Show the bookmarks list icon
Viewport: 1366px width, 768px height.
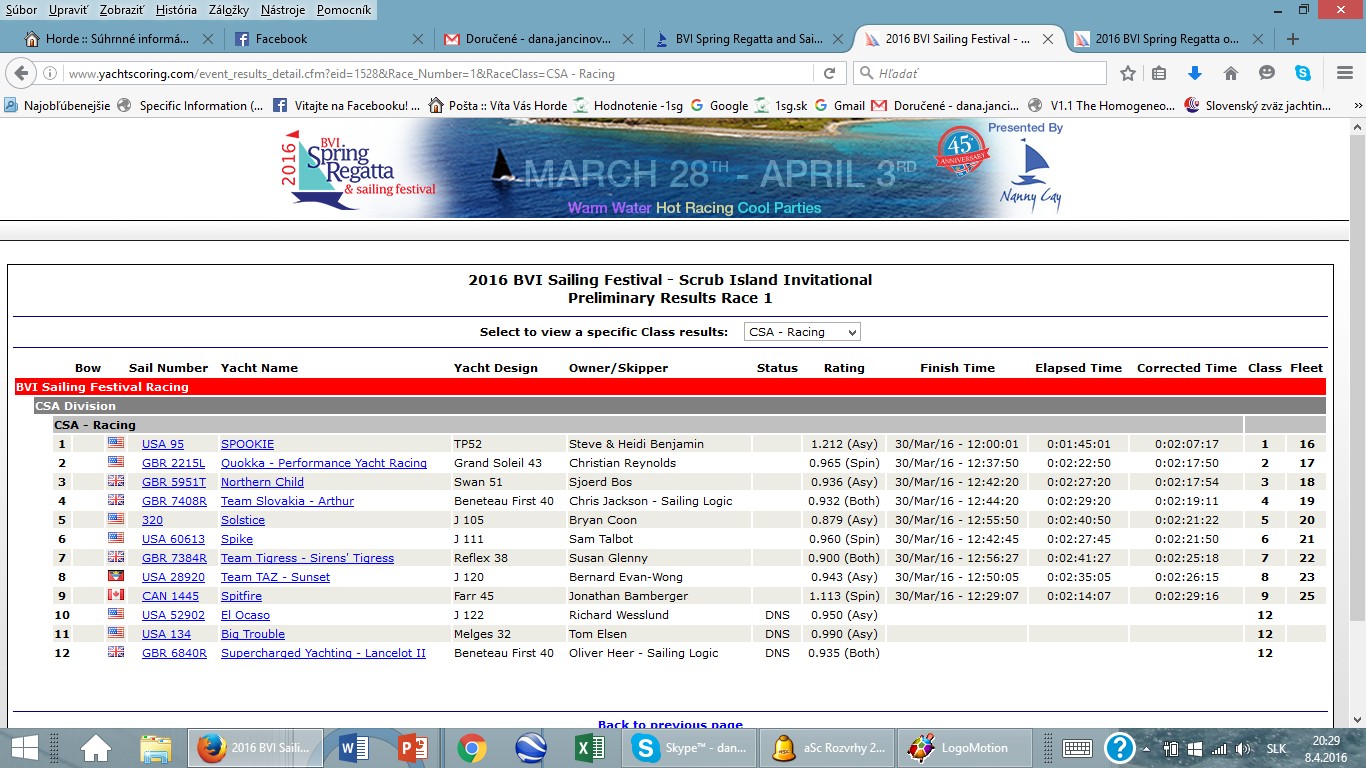point(1159,73)
